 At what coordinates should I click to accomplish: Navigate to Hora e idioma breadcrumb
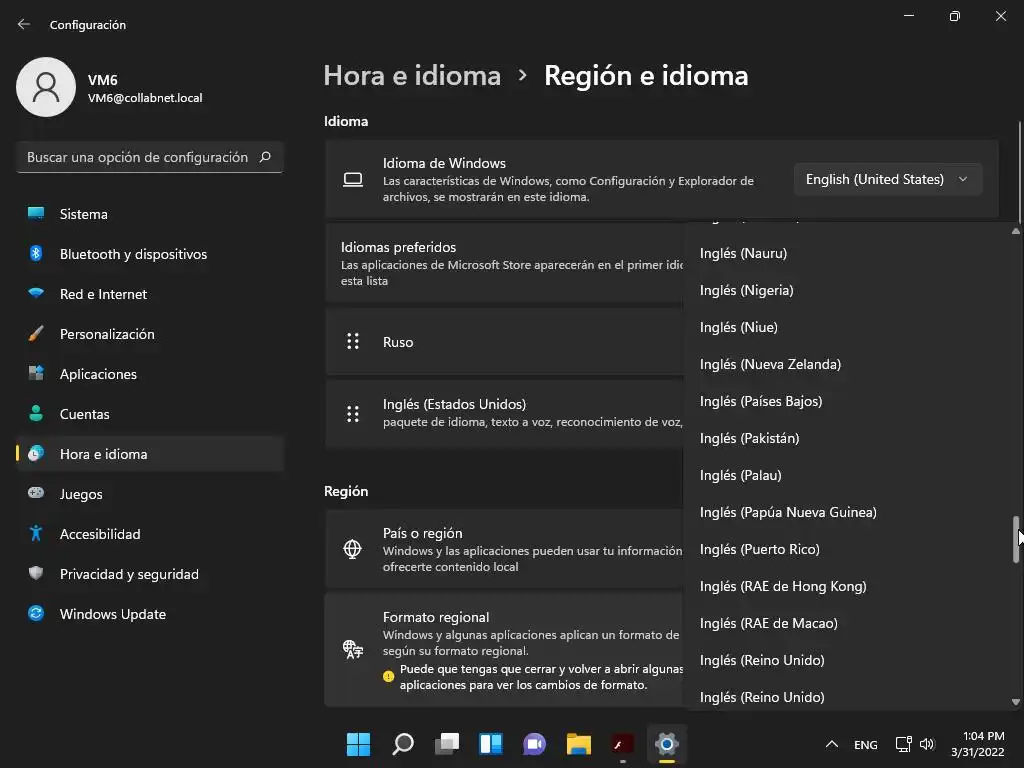[412, 76]
